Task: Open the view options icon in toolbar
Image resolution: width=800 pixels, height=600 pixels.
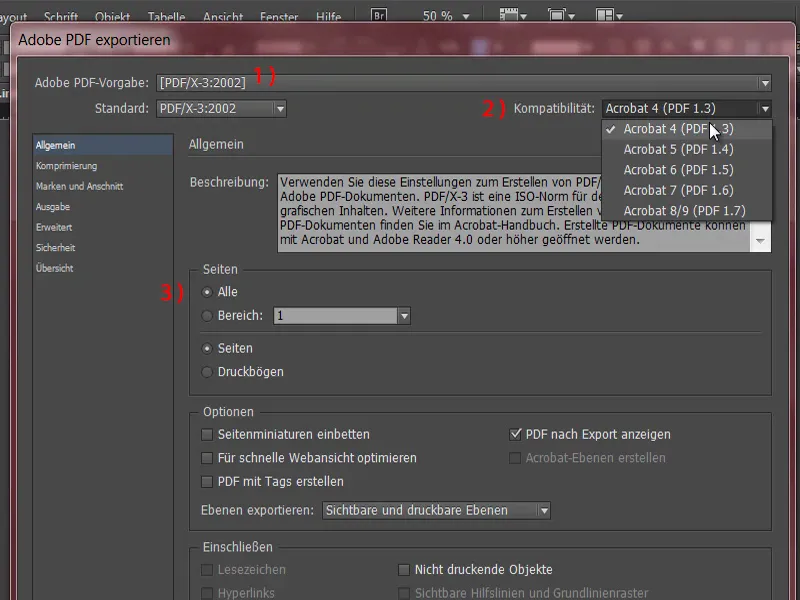Action: (x=513, y=15)
